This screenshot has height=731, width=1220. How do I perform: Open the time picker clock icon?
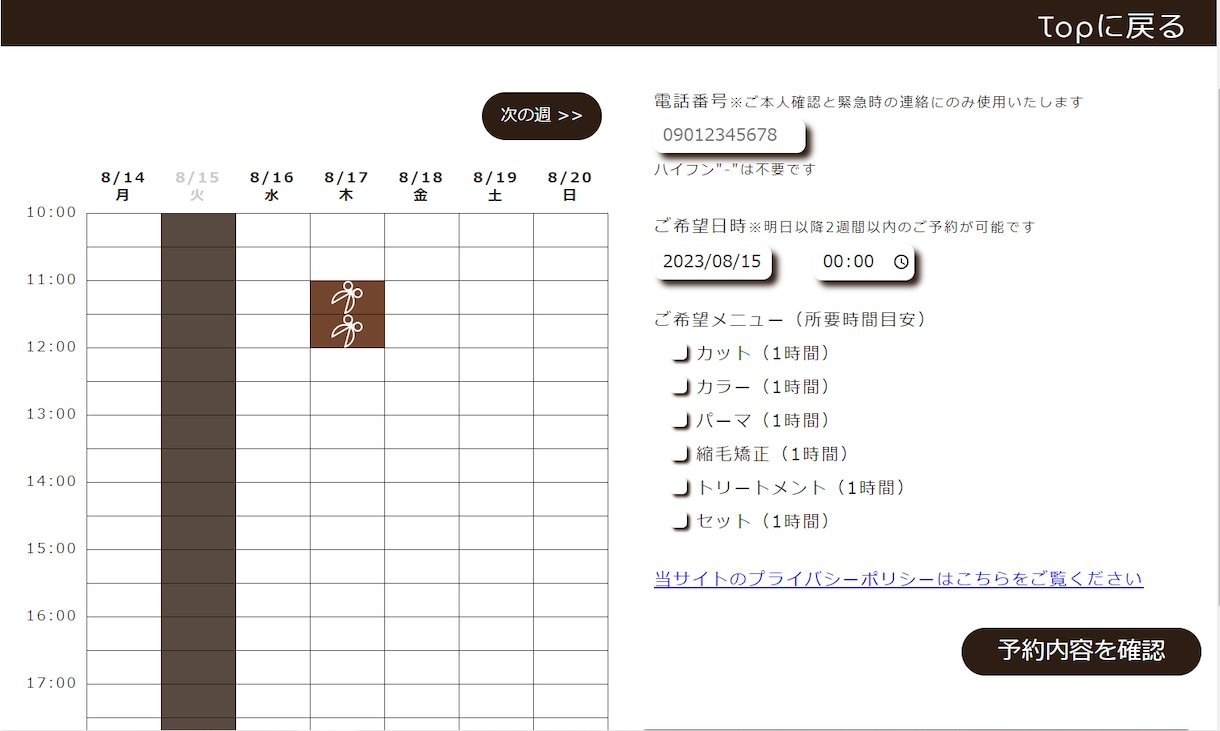pyautogui.click(x=901, y=262)
